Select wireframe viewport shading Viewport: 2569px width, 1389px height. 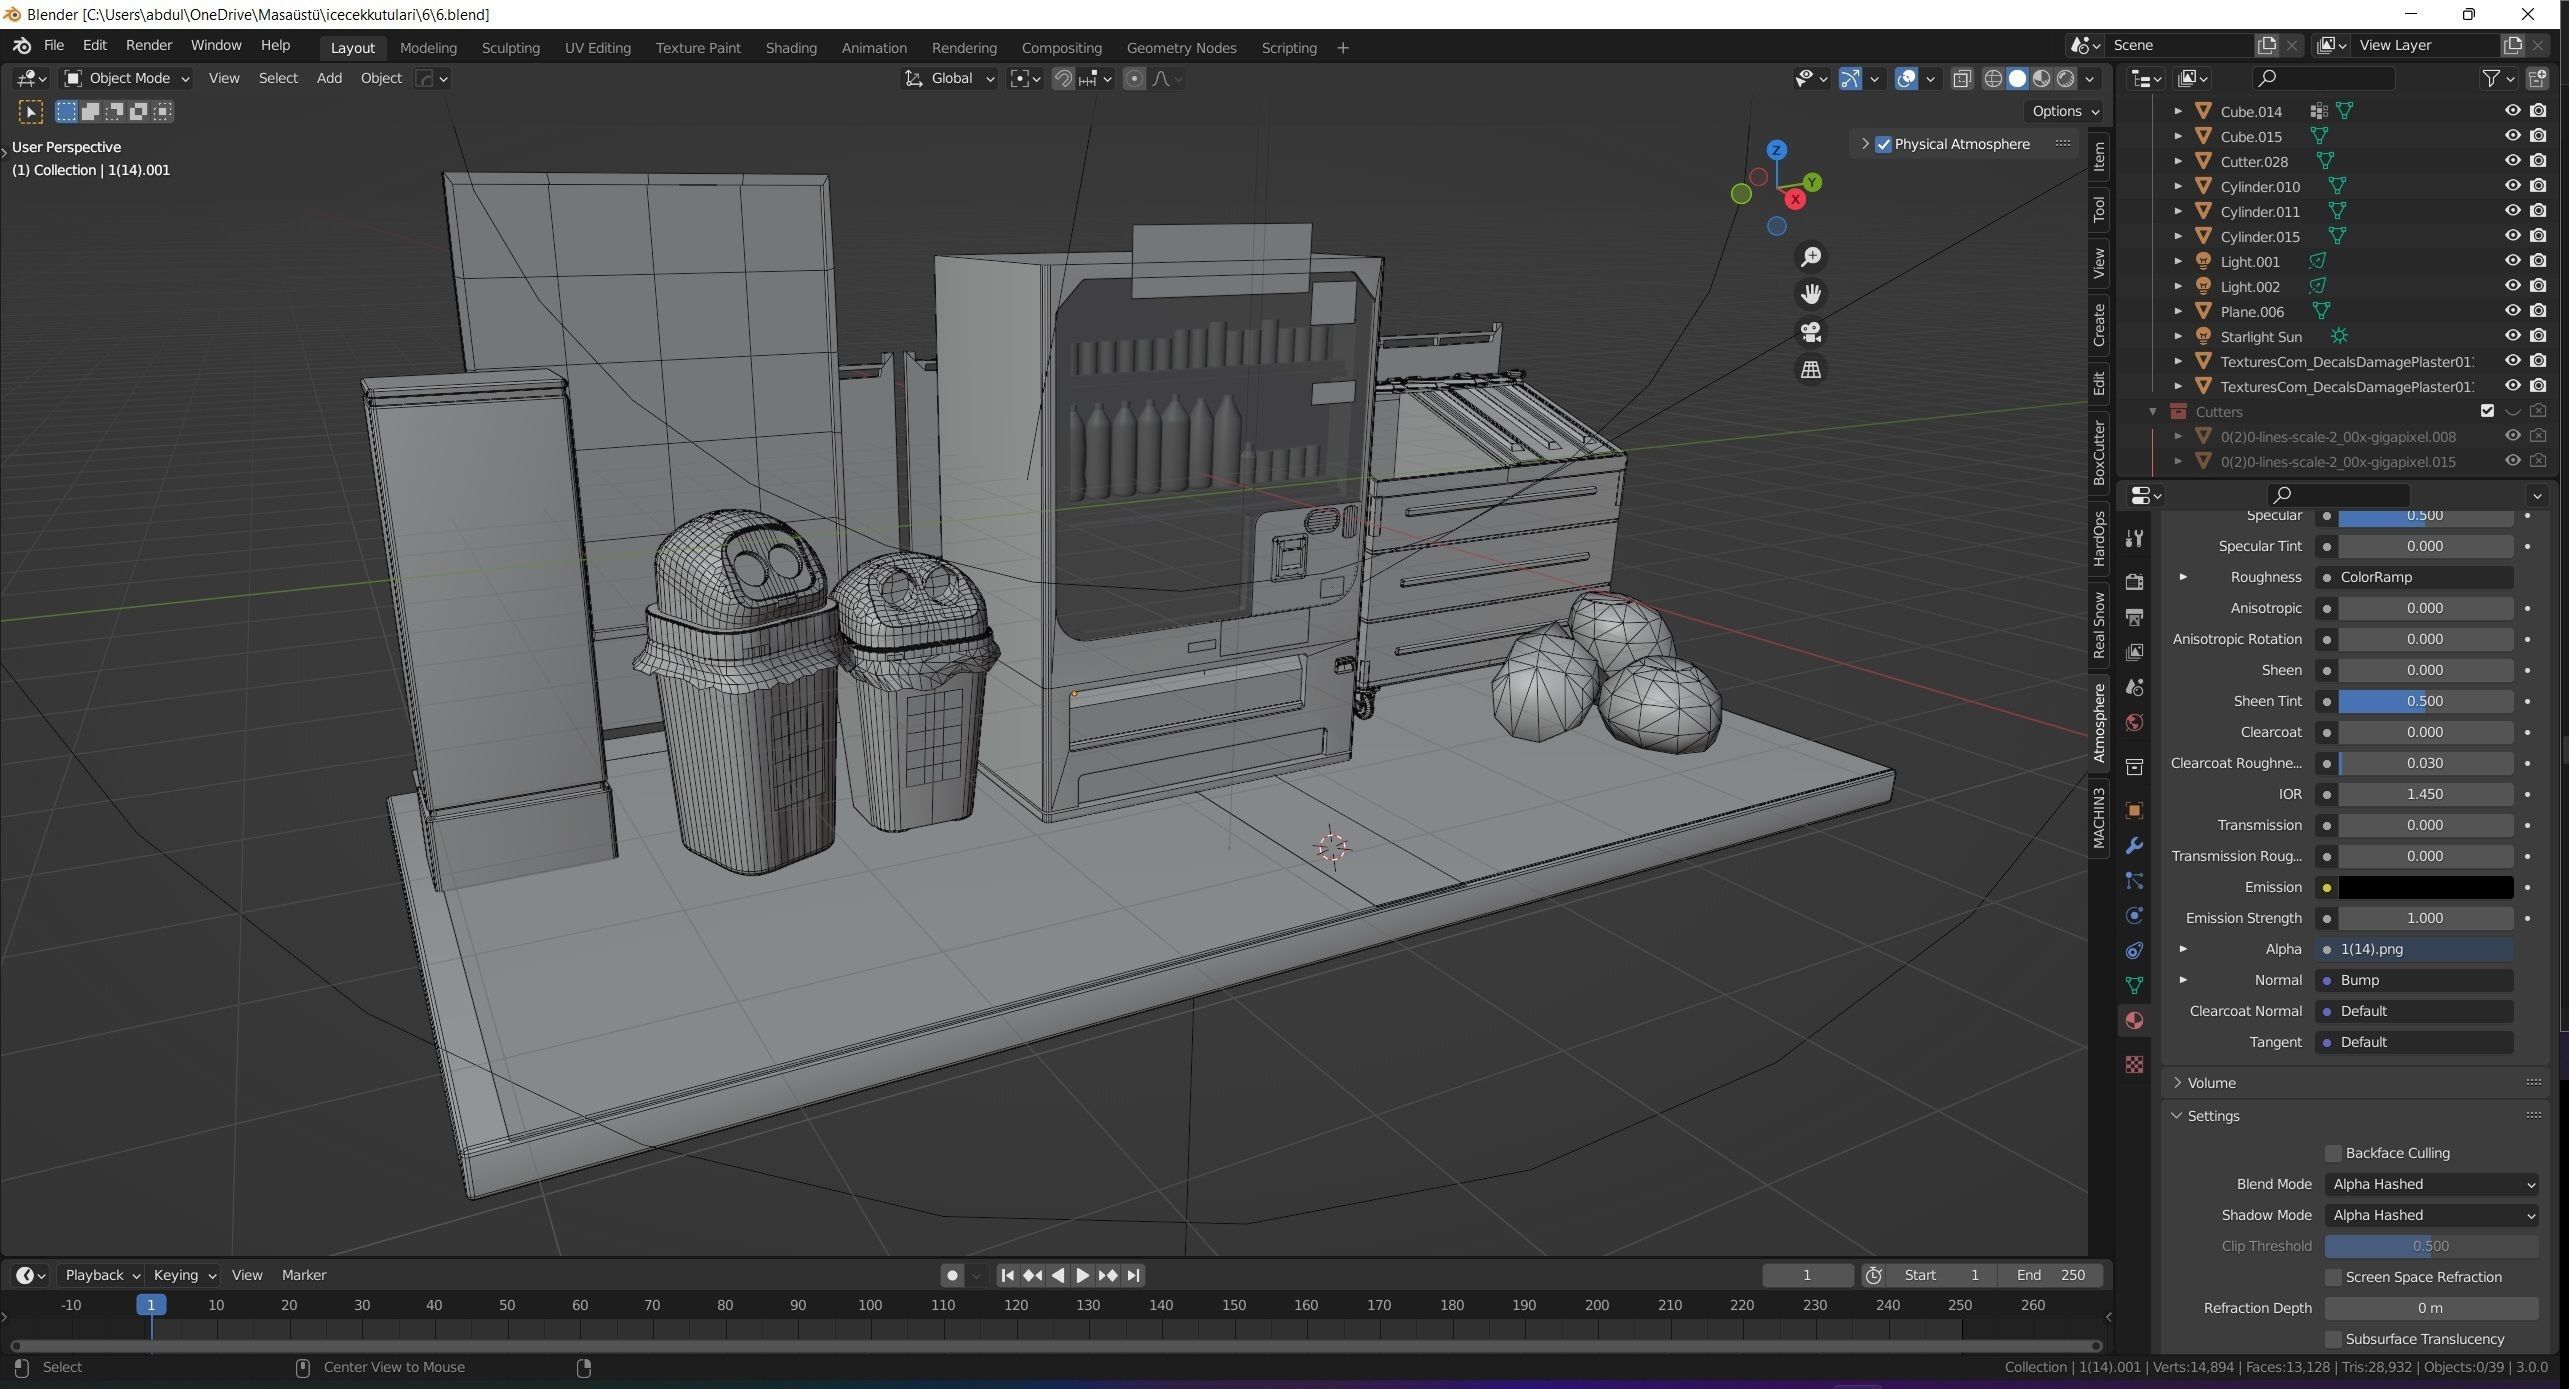1993,78
